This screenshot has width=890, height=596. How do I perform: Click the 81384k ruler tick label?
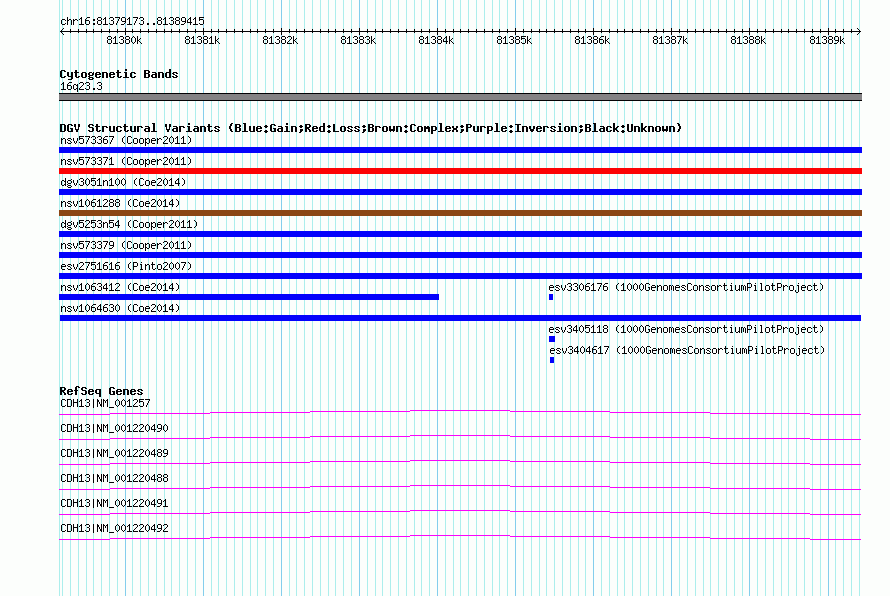436,40
